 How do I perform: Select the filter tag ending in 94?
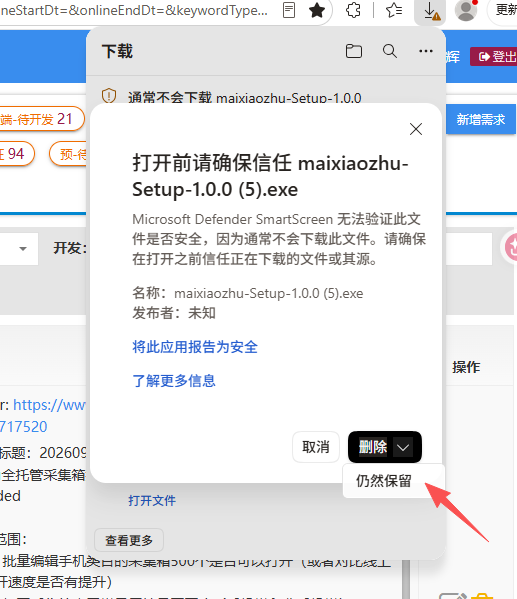(x=16, y=154)
